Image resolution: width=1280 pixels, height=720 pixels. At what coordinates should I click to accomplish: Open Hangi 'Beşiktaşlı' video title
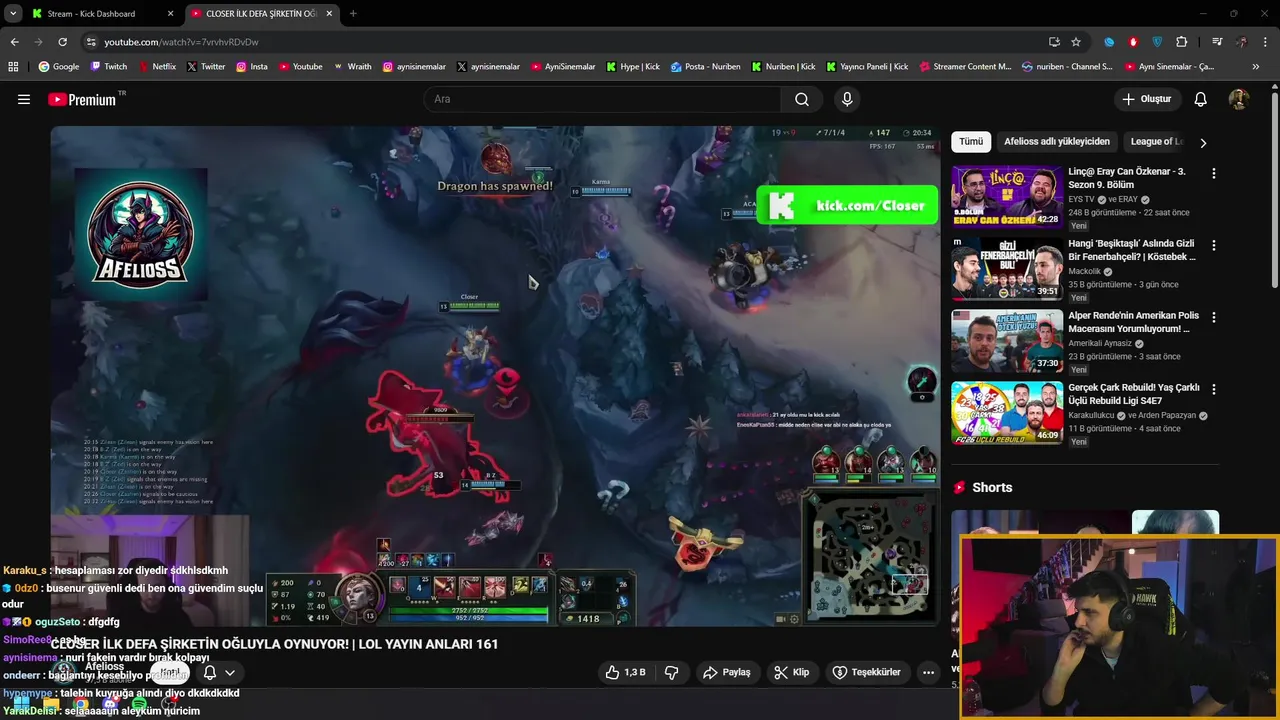[x=1132, y=250]
